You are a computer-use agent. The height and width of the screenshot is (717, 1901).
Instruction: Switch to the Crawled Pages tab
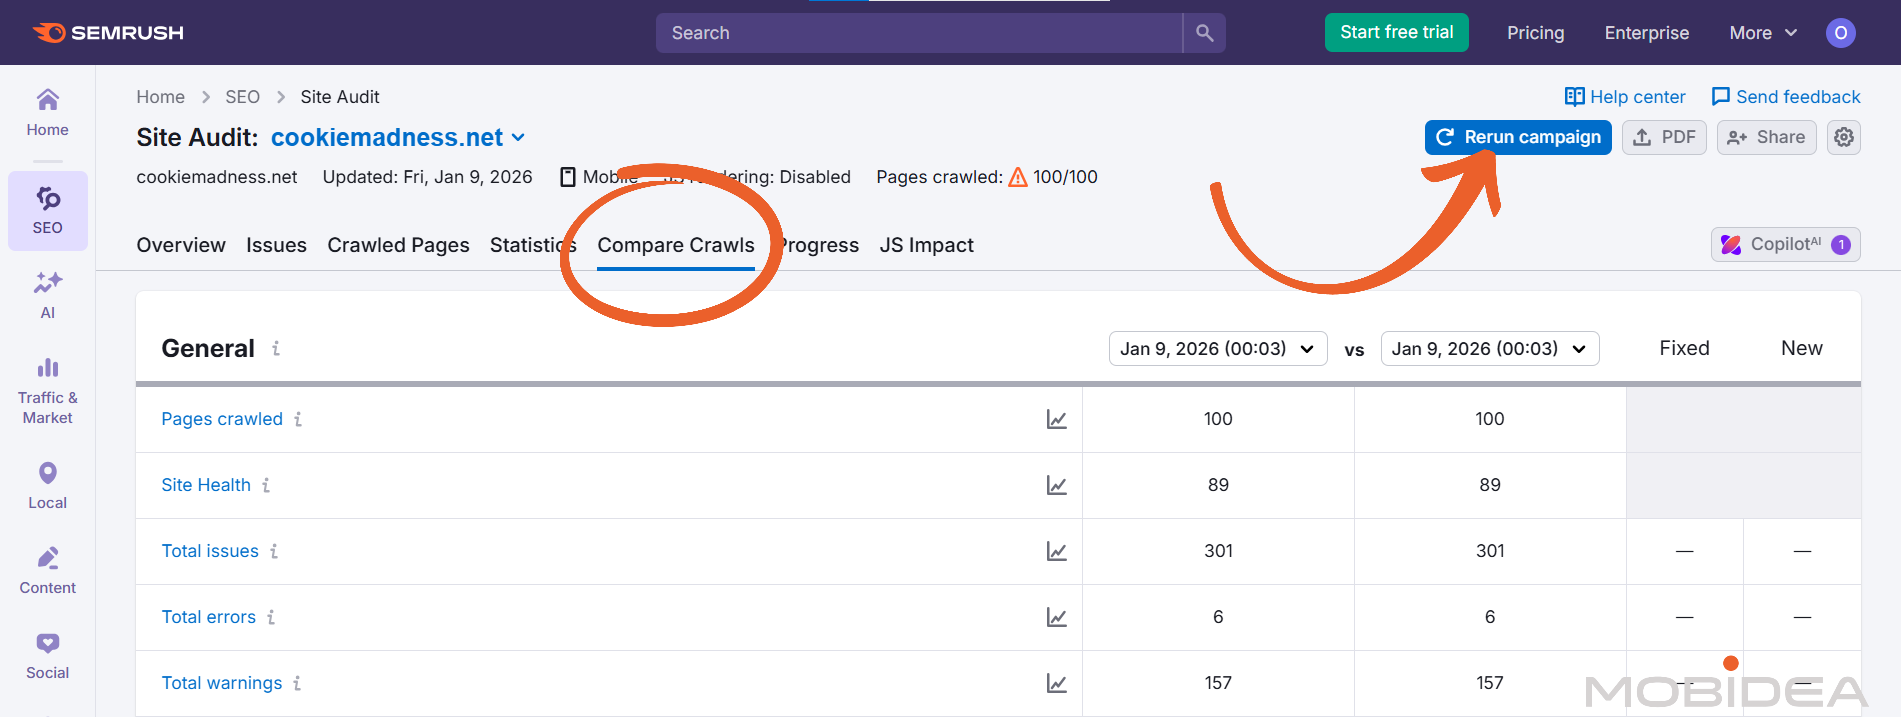[398, 245]
